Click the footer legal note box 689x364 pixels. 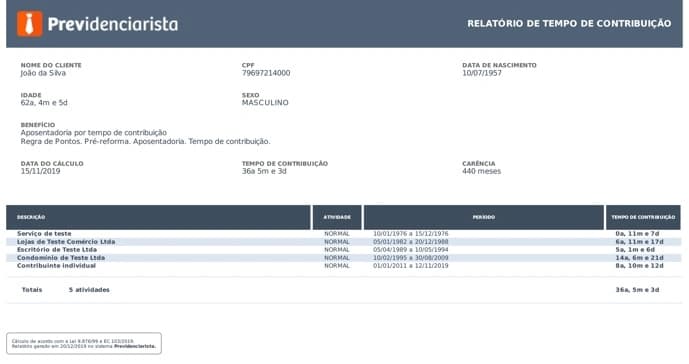(84, 343)
